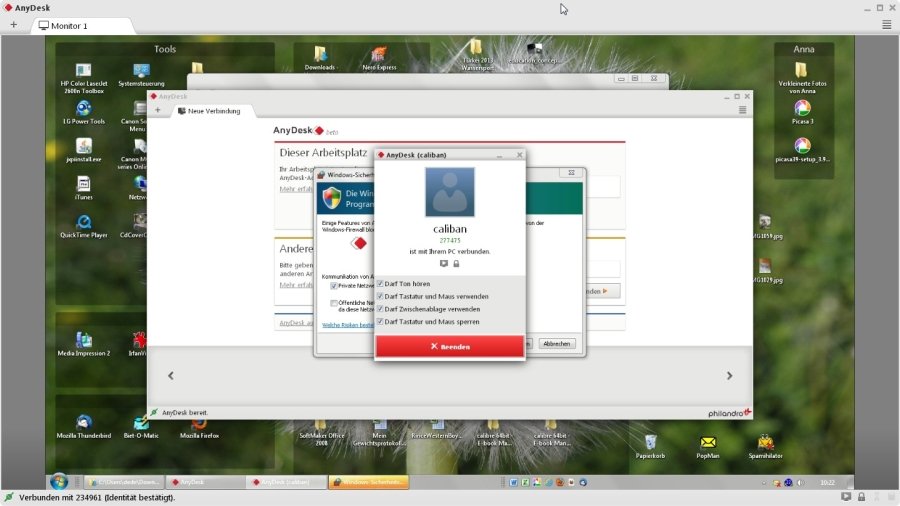Open the LG Power Tools desktop icon
The image size is (900, 506).
(x=84, y=112)
